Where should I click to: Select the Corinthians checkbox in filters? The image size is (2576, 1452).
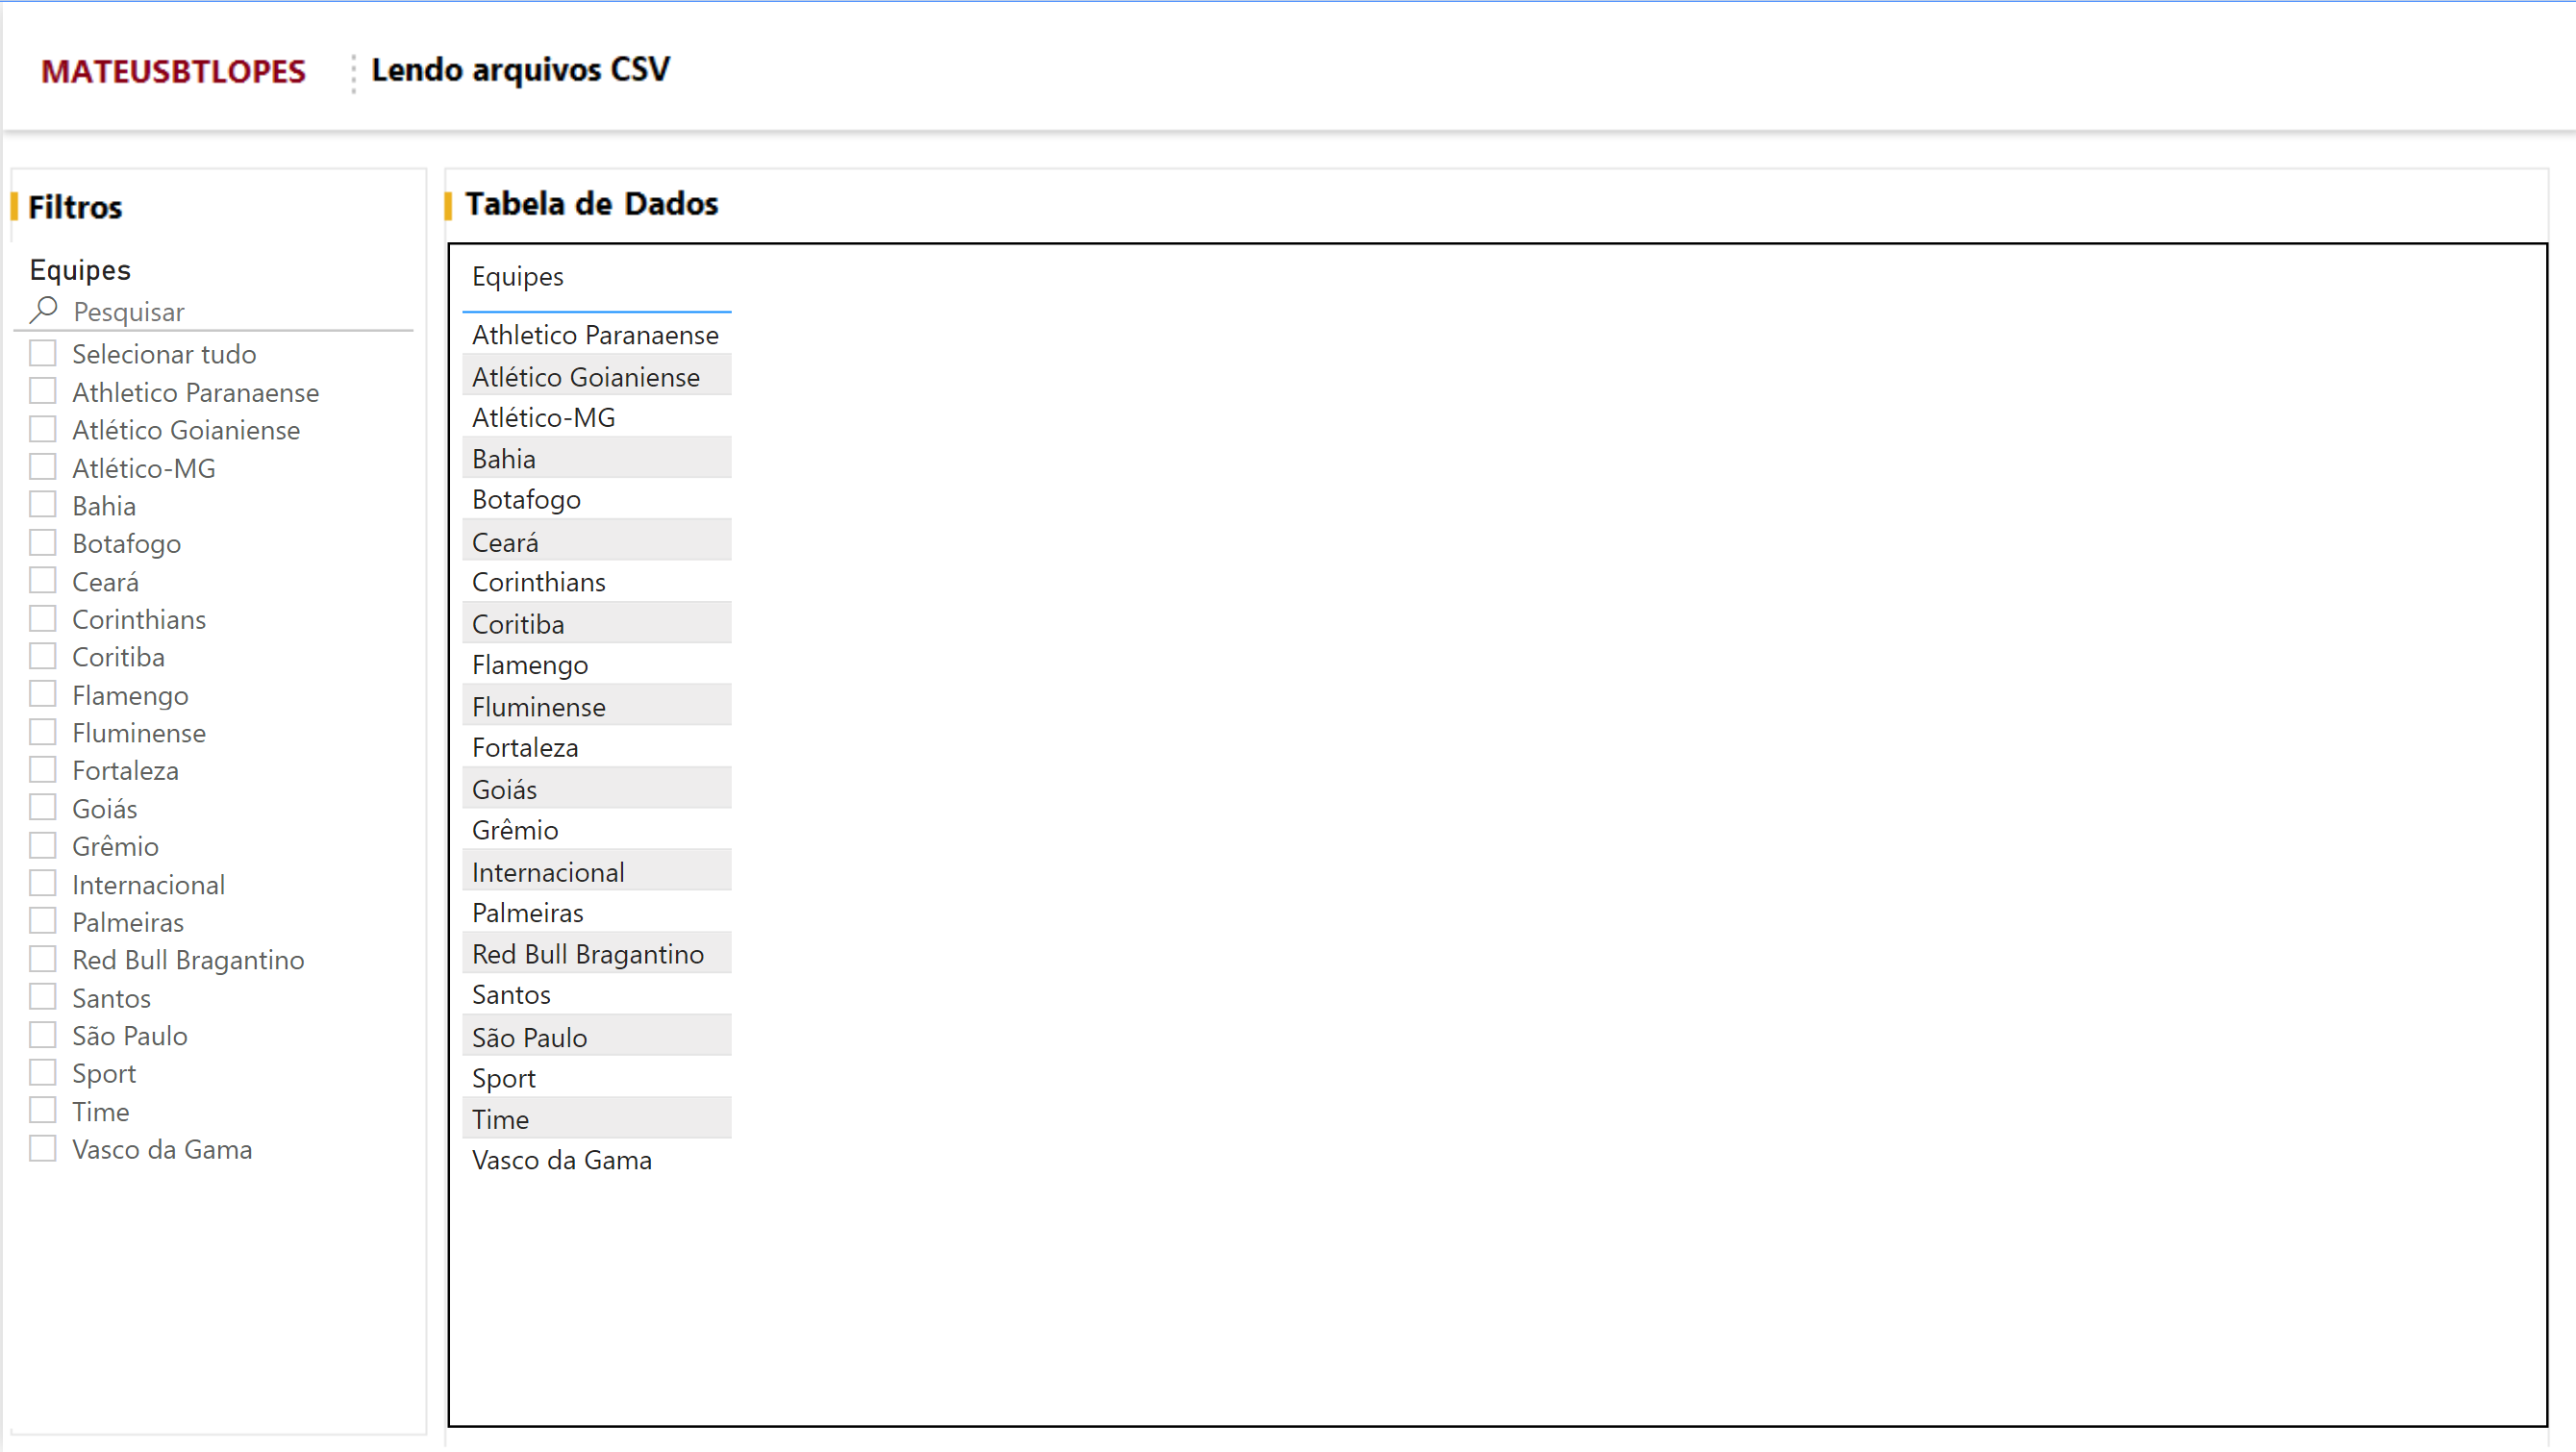click(43, 619)
